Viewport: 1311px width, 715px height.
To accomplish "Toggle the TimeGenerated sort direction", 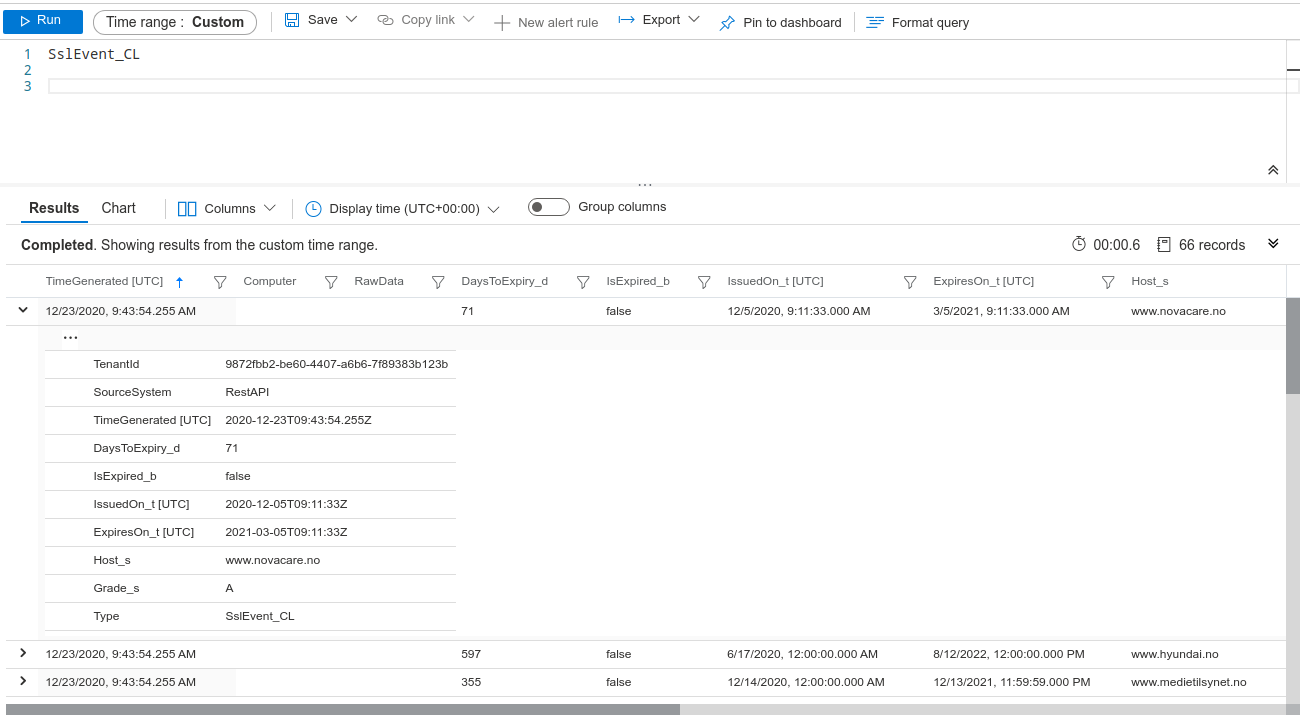I will 180,281.
